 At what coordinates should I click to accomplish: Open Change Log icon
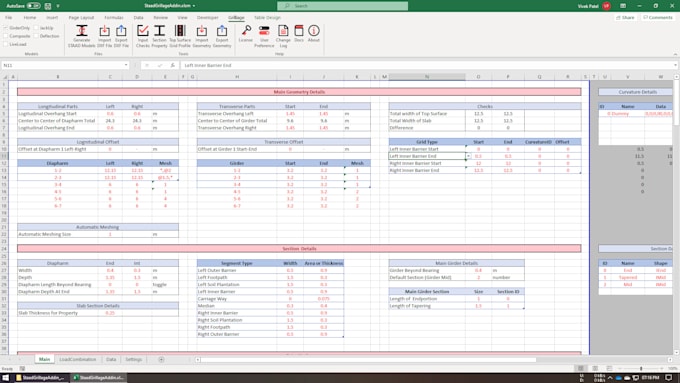point(283,30)
